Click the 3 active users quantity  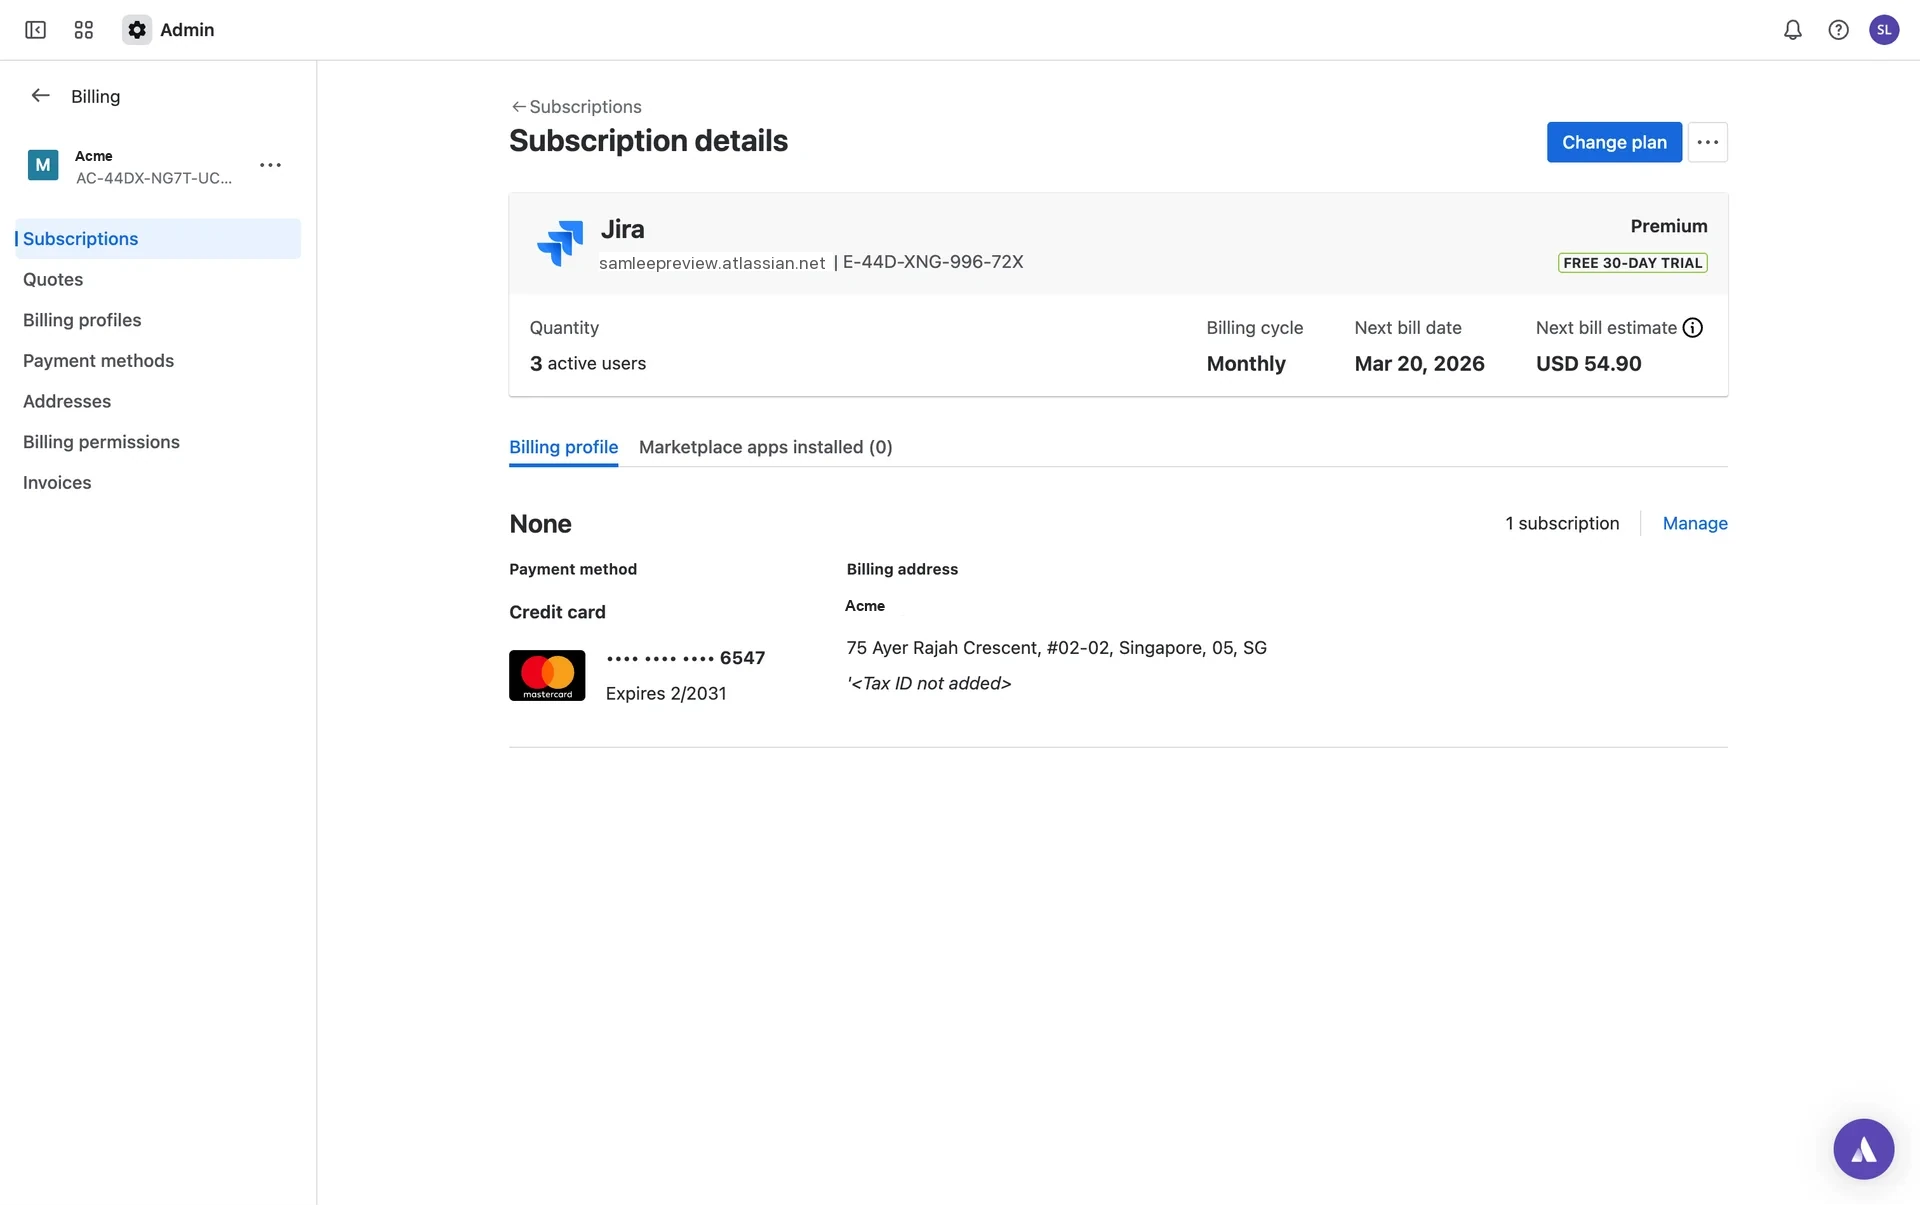(588, 364)
